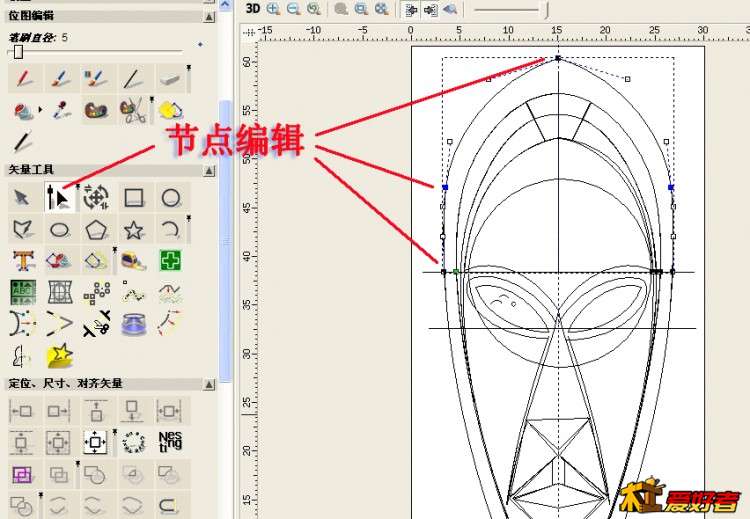This screenshot has width=750, height=519.
Task: Click the ruler origin crosshair icon
Action: pos(248,33)
